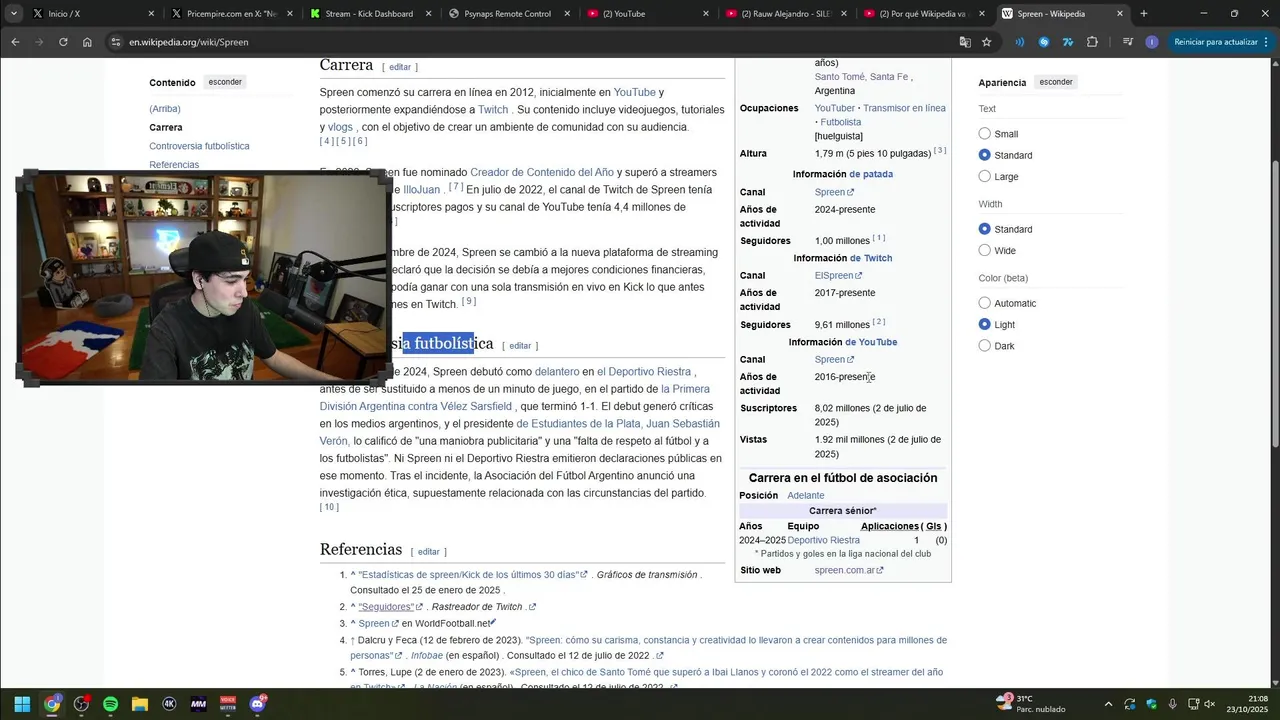Switch to the Rauw Alejandro YouTube tab
The height and width of the screenshot is (720, 1280).
[786, 14]
